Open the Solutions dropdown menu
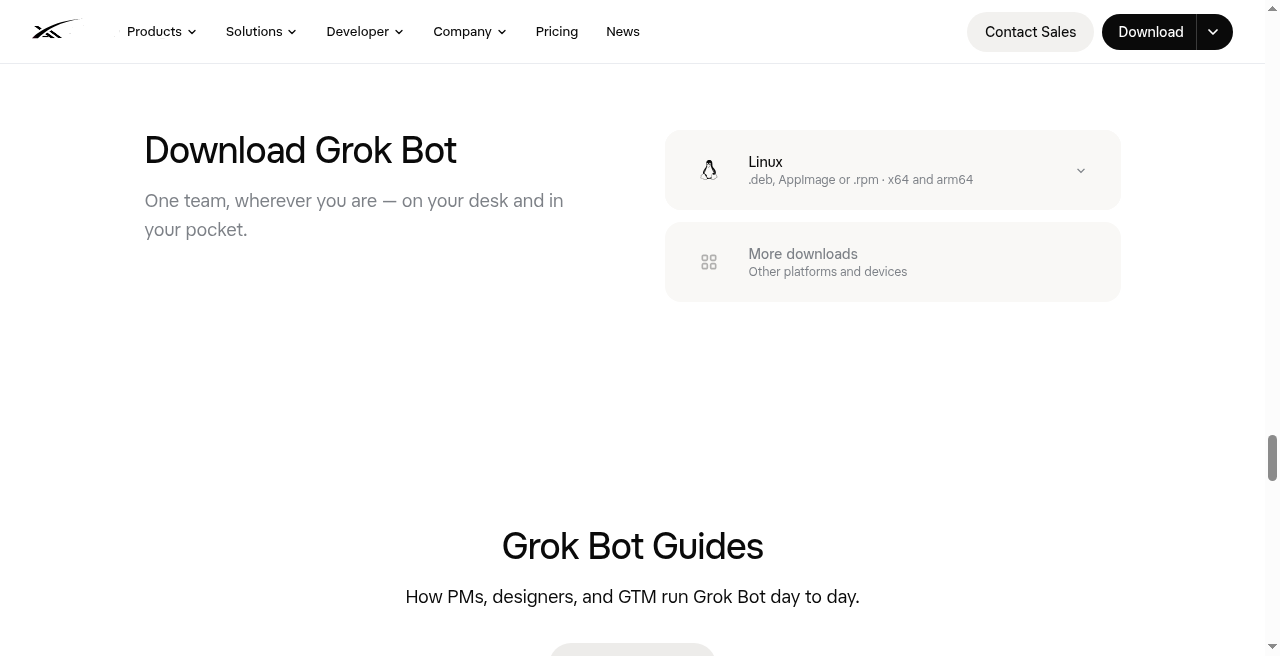Image resolution: width=1280 pixels, height=656 pixels. coord(261,32)
